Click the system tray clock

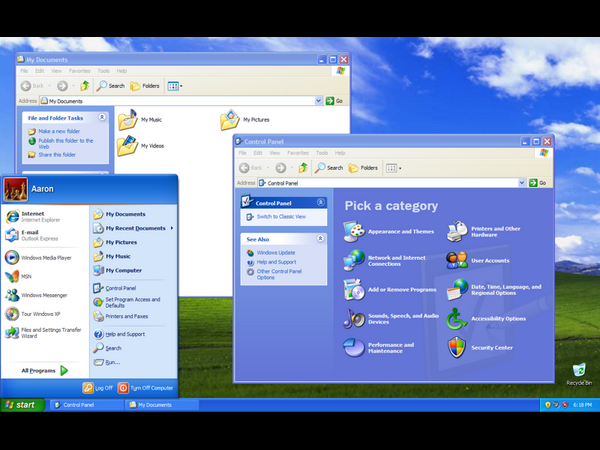click(x=582, y=405)
